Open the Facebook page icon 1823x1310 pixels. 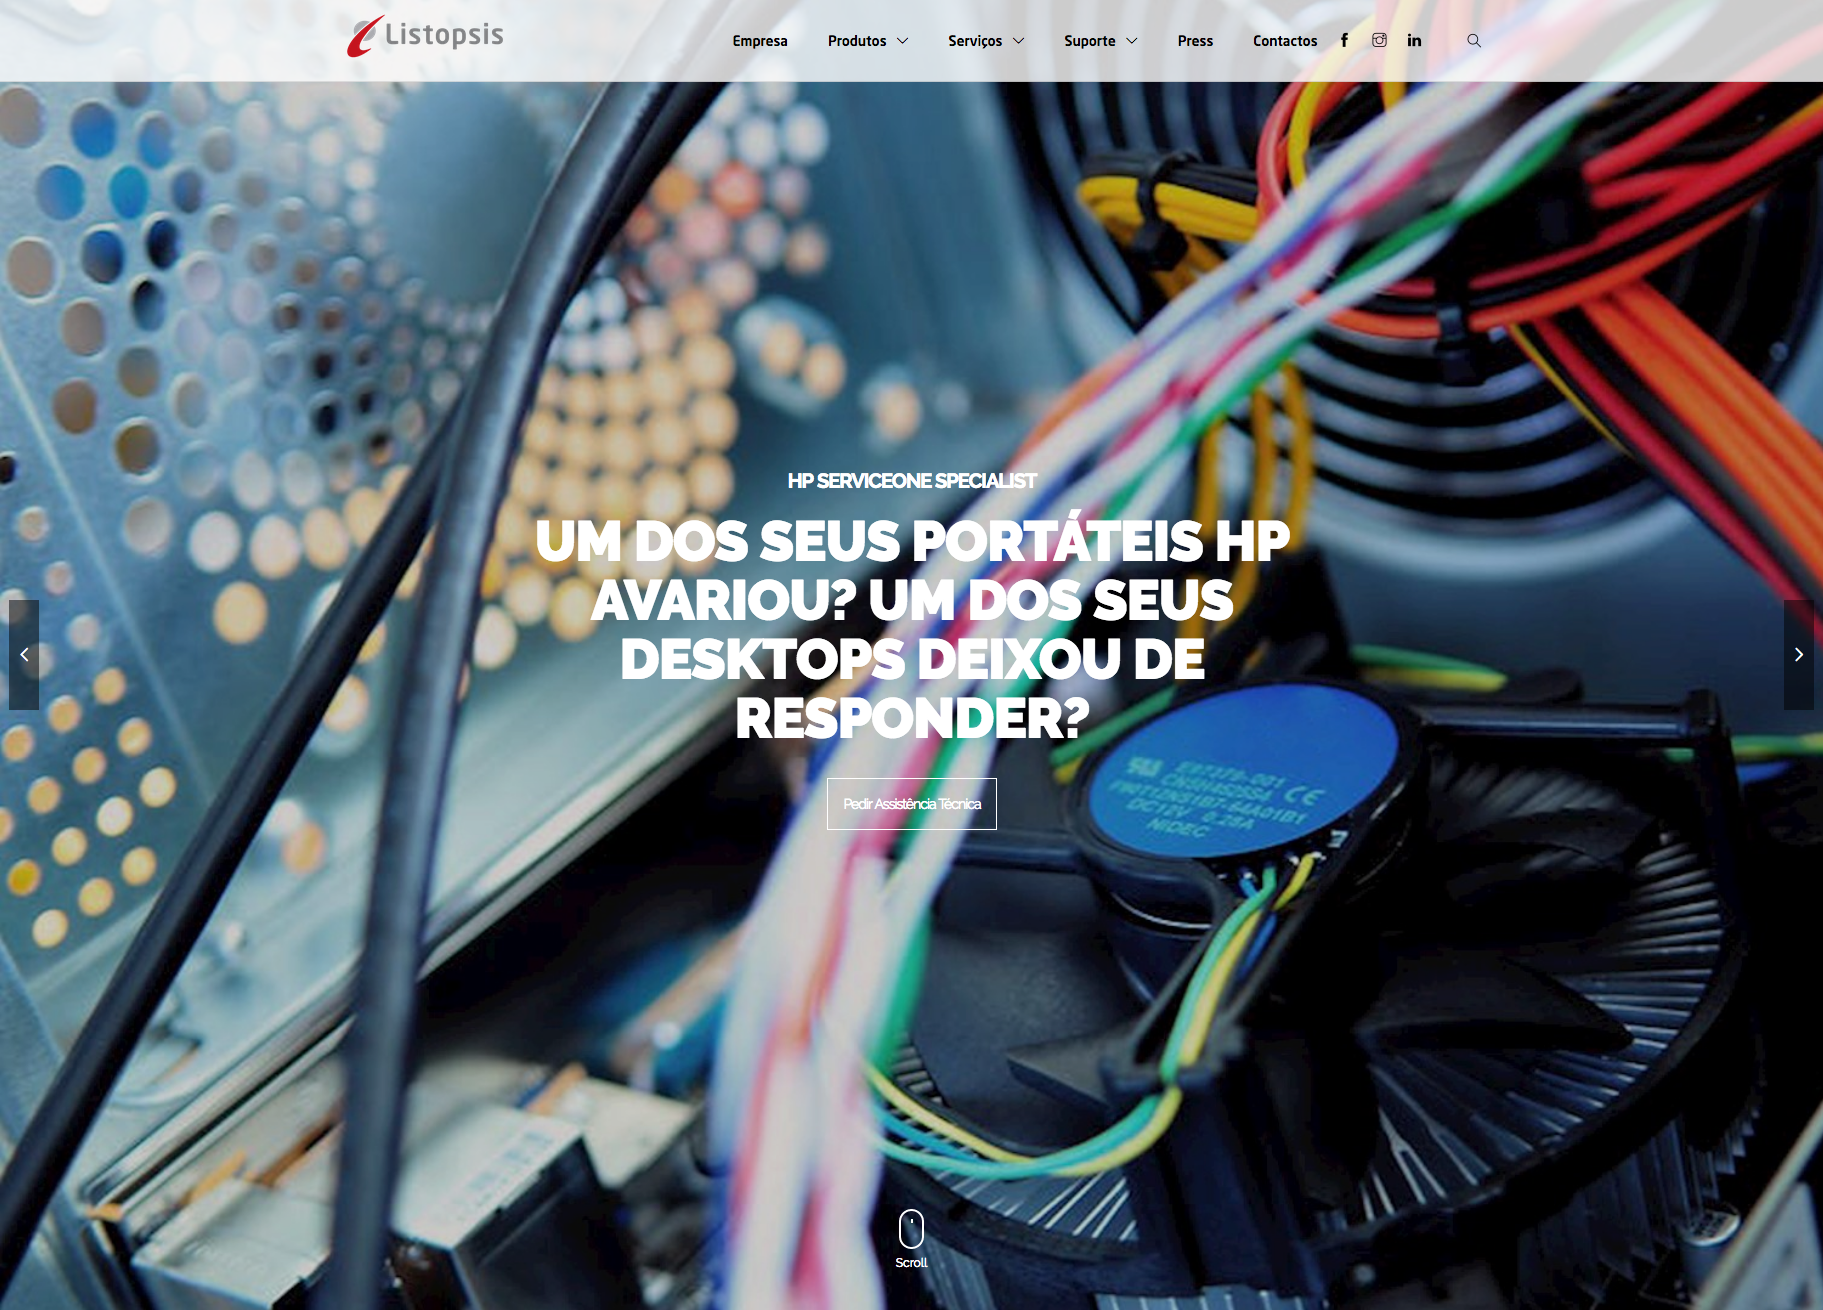pyautogui.click(x=1344, y=40)
